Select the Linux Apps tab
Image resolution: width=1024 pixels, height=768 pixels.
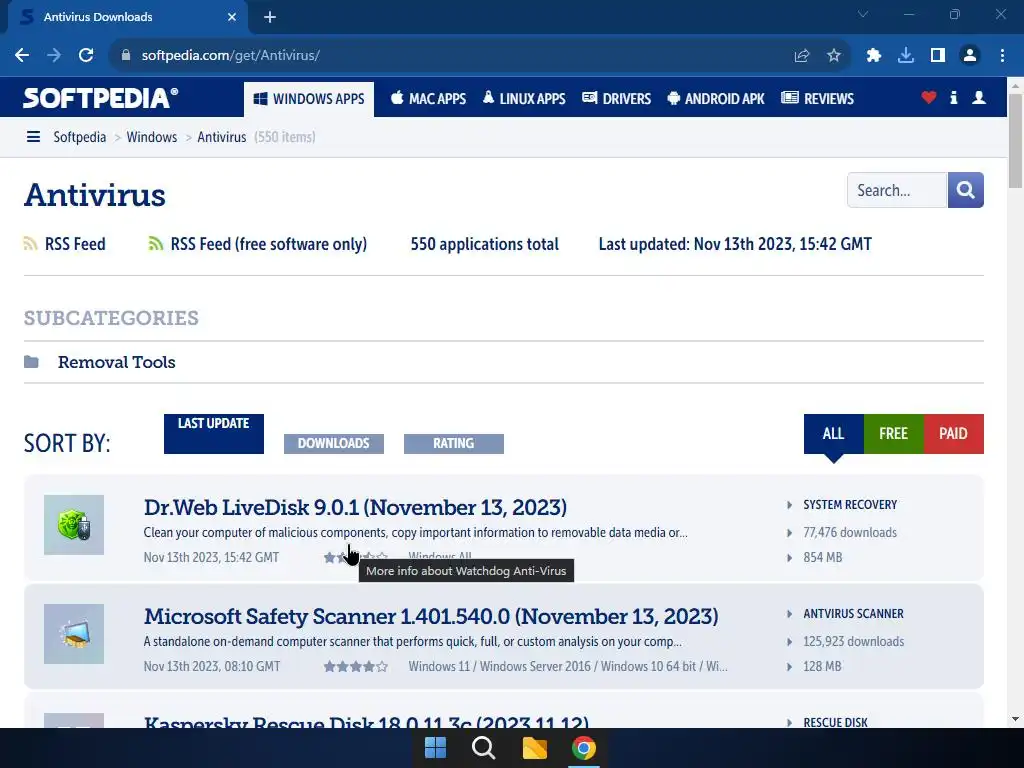[x=524, y=99]
